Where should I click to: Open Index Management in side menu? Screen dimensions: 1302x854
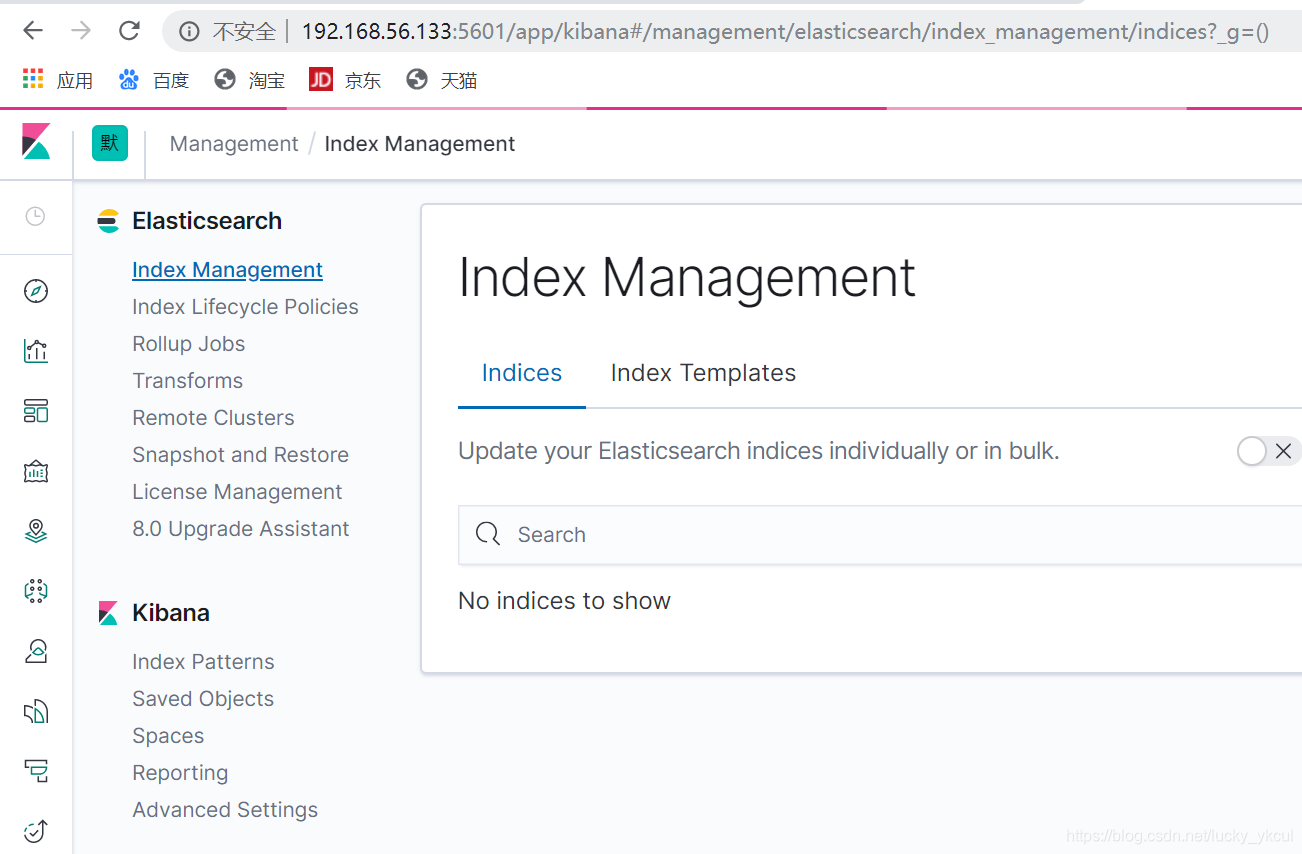[227, 270]
